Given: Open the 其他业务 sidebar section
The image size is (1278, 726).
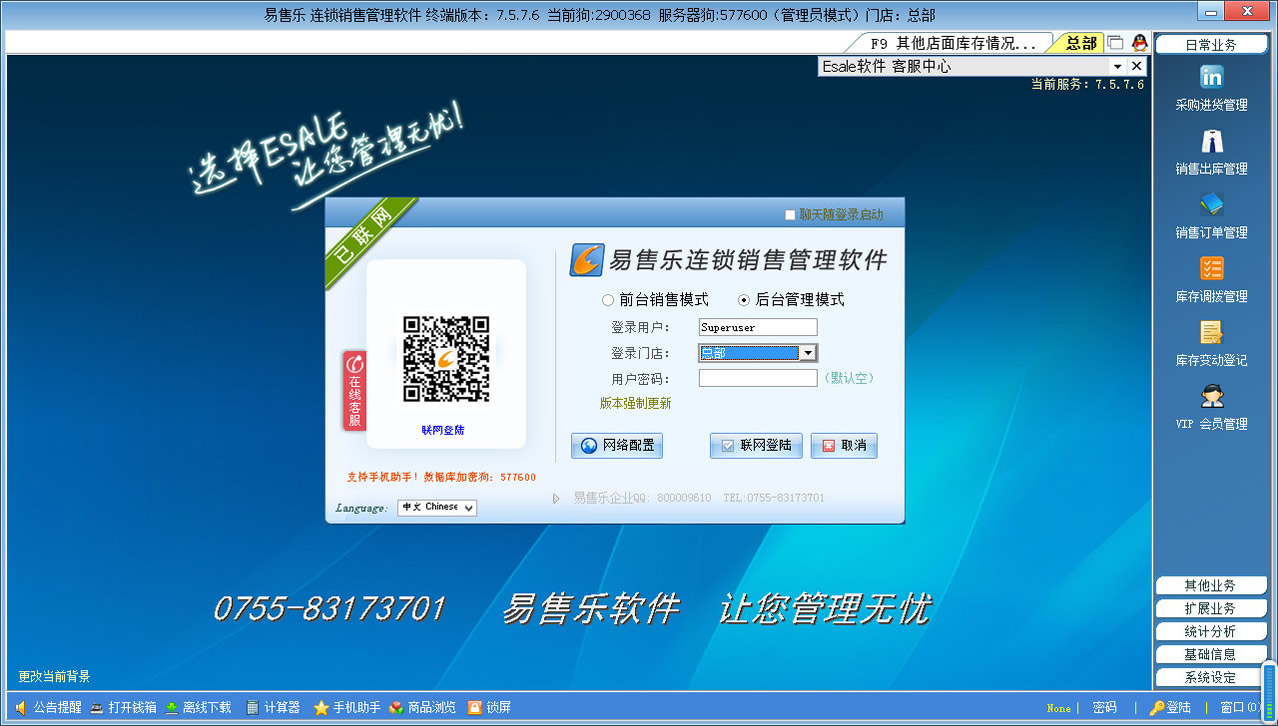Looking at the screenshot, I should tap(1211, 586).
